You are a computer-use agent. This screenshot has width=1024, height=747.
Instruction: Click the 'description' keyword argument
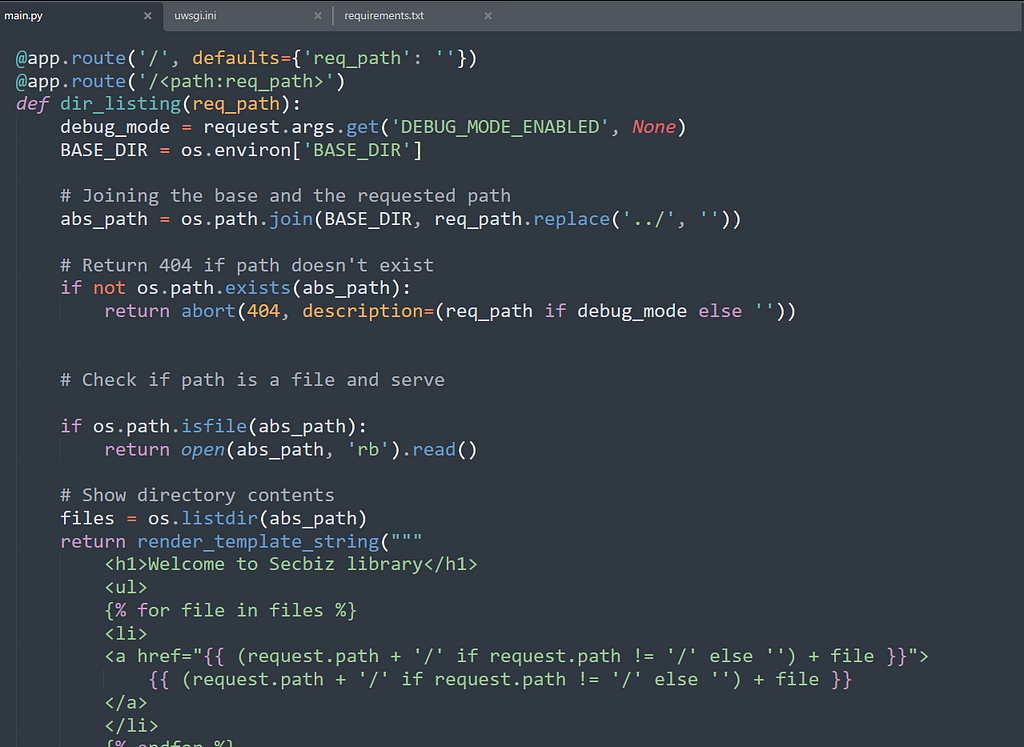click(x=362, y=311)
